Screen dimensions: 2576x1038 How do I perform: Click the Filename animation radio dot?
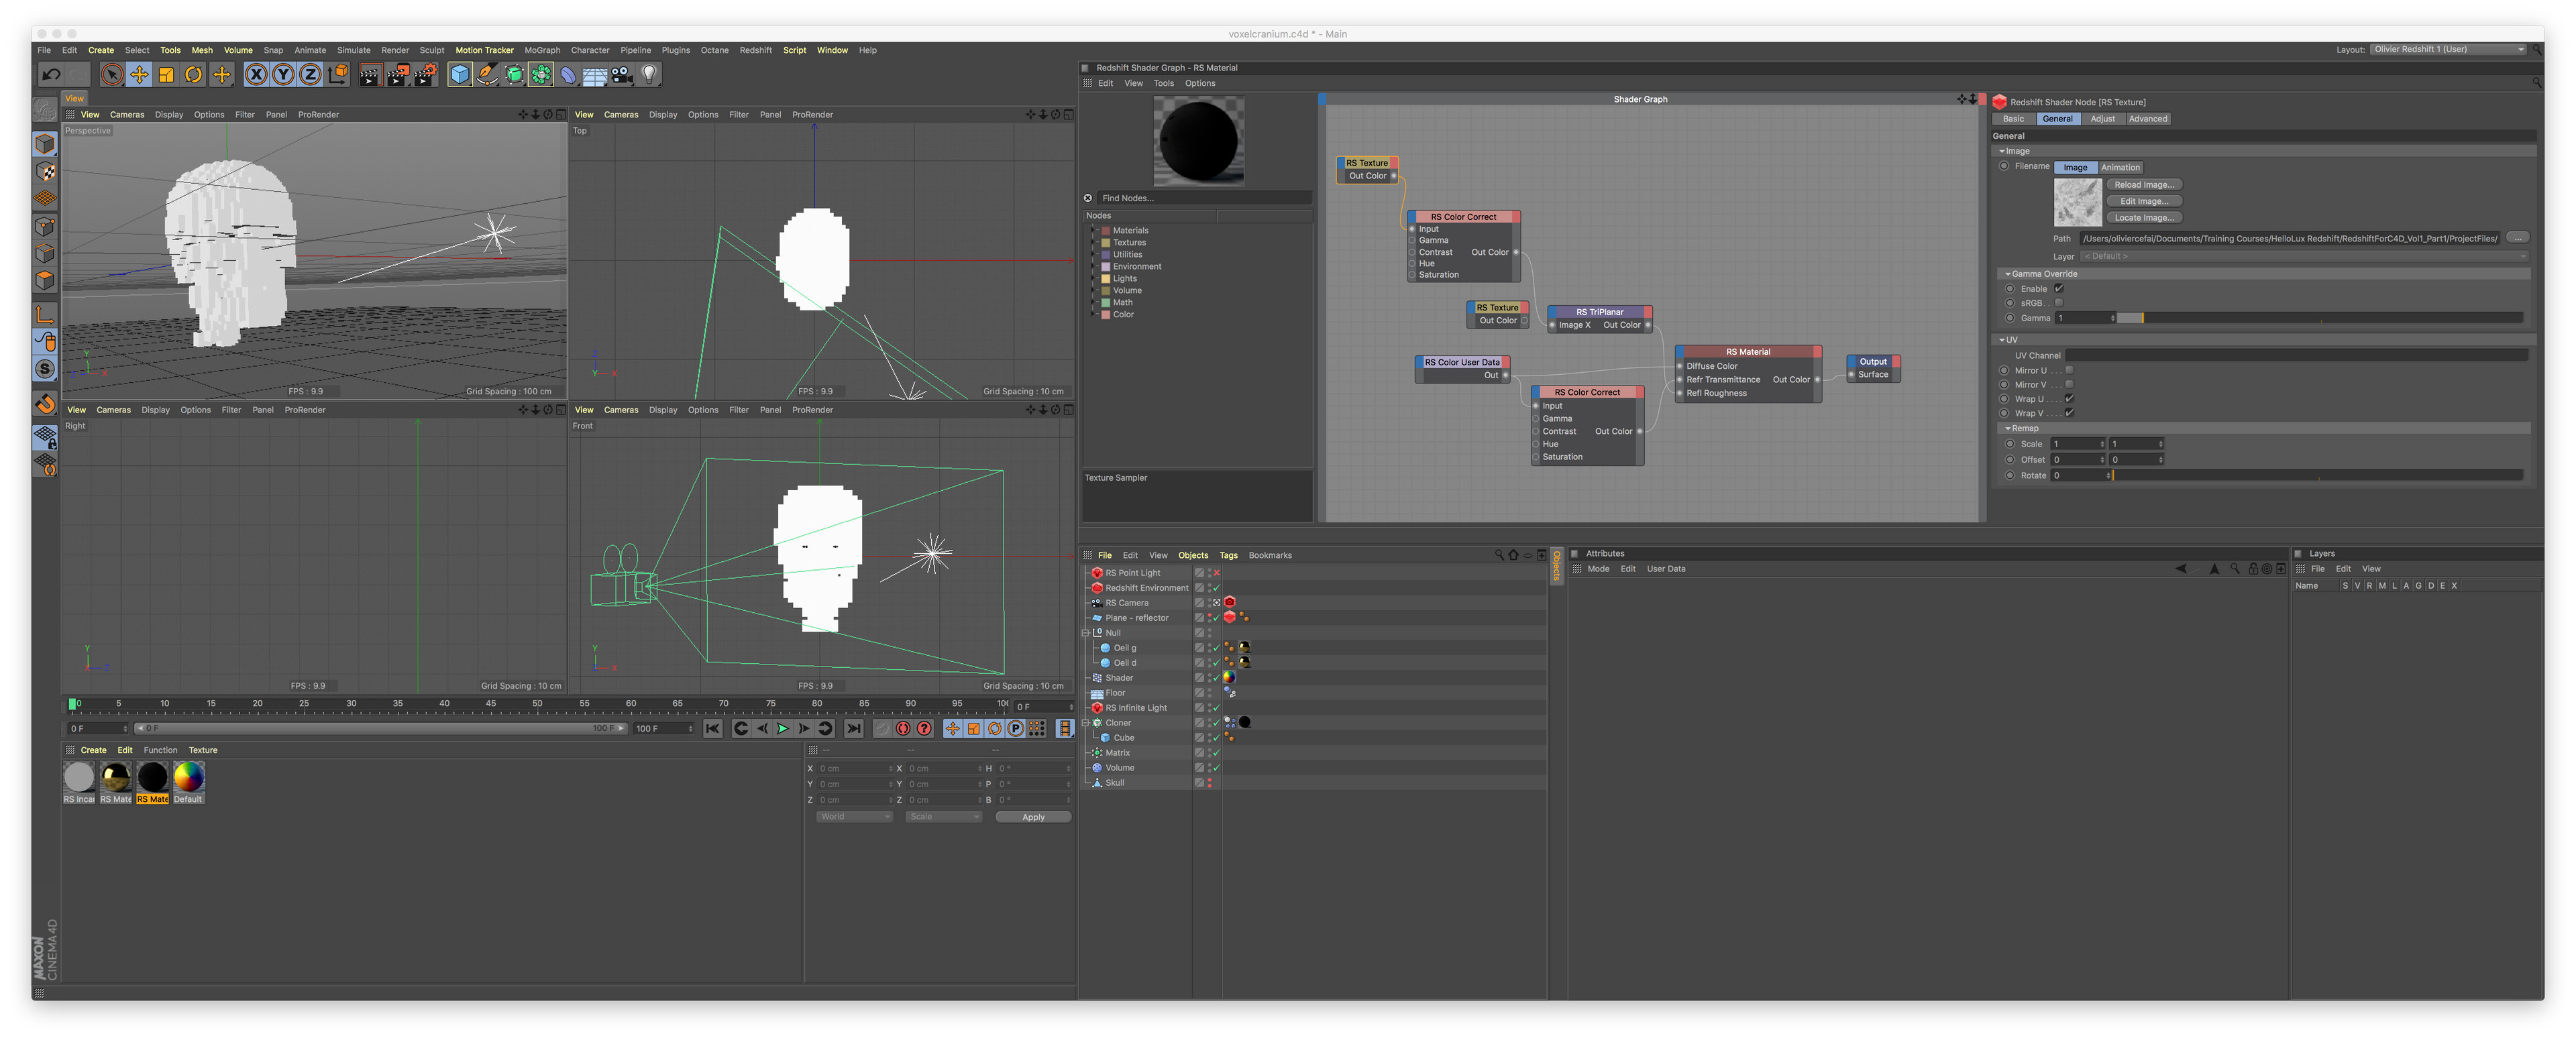click(x=2004, y=166)
